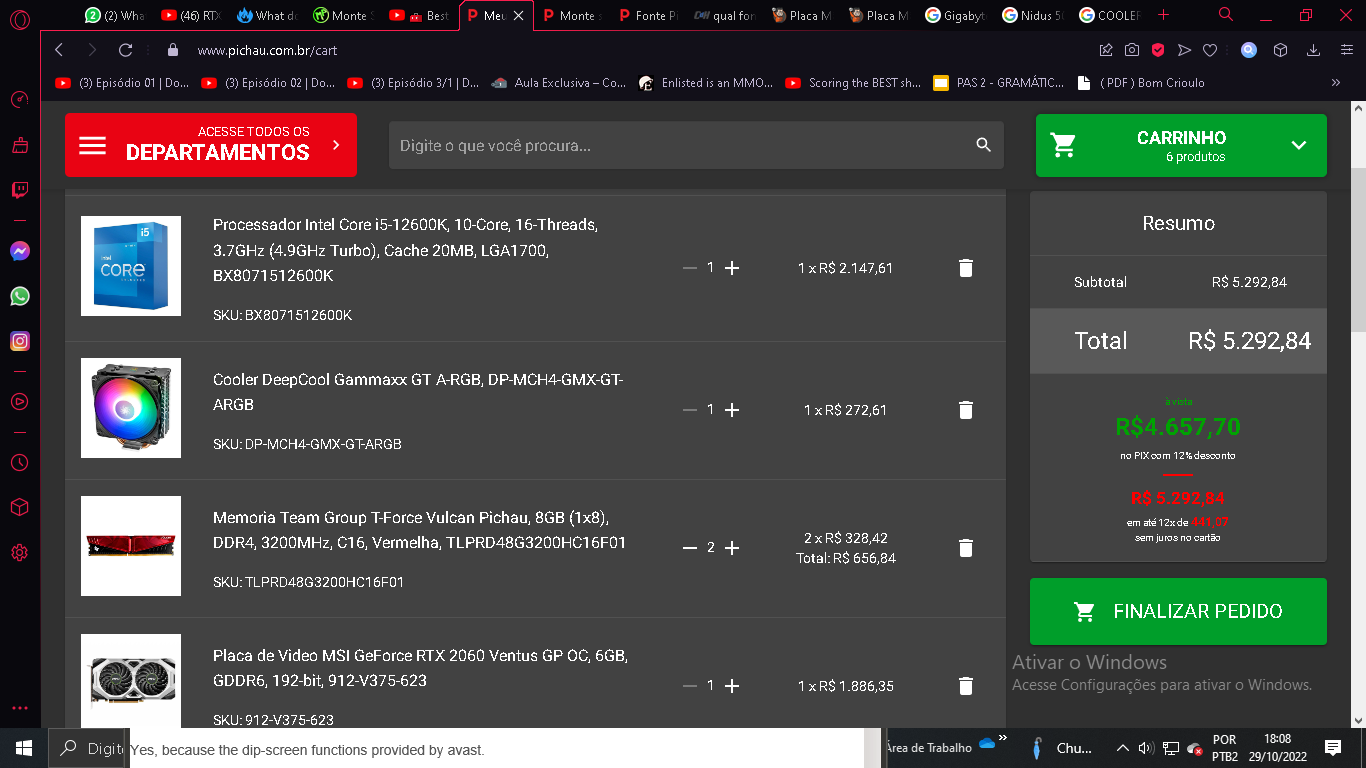
Task: Open Windows notification center
Action: [1332, 748]
